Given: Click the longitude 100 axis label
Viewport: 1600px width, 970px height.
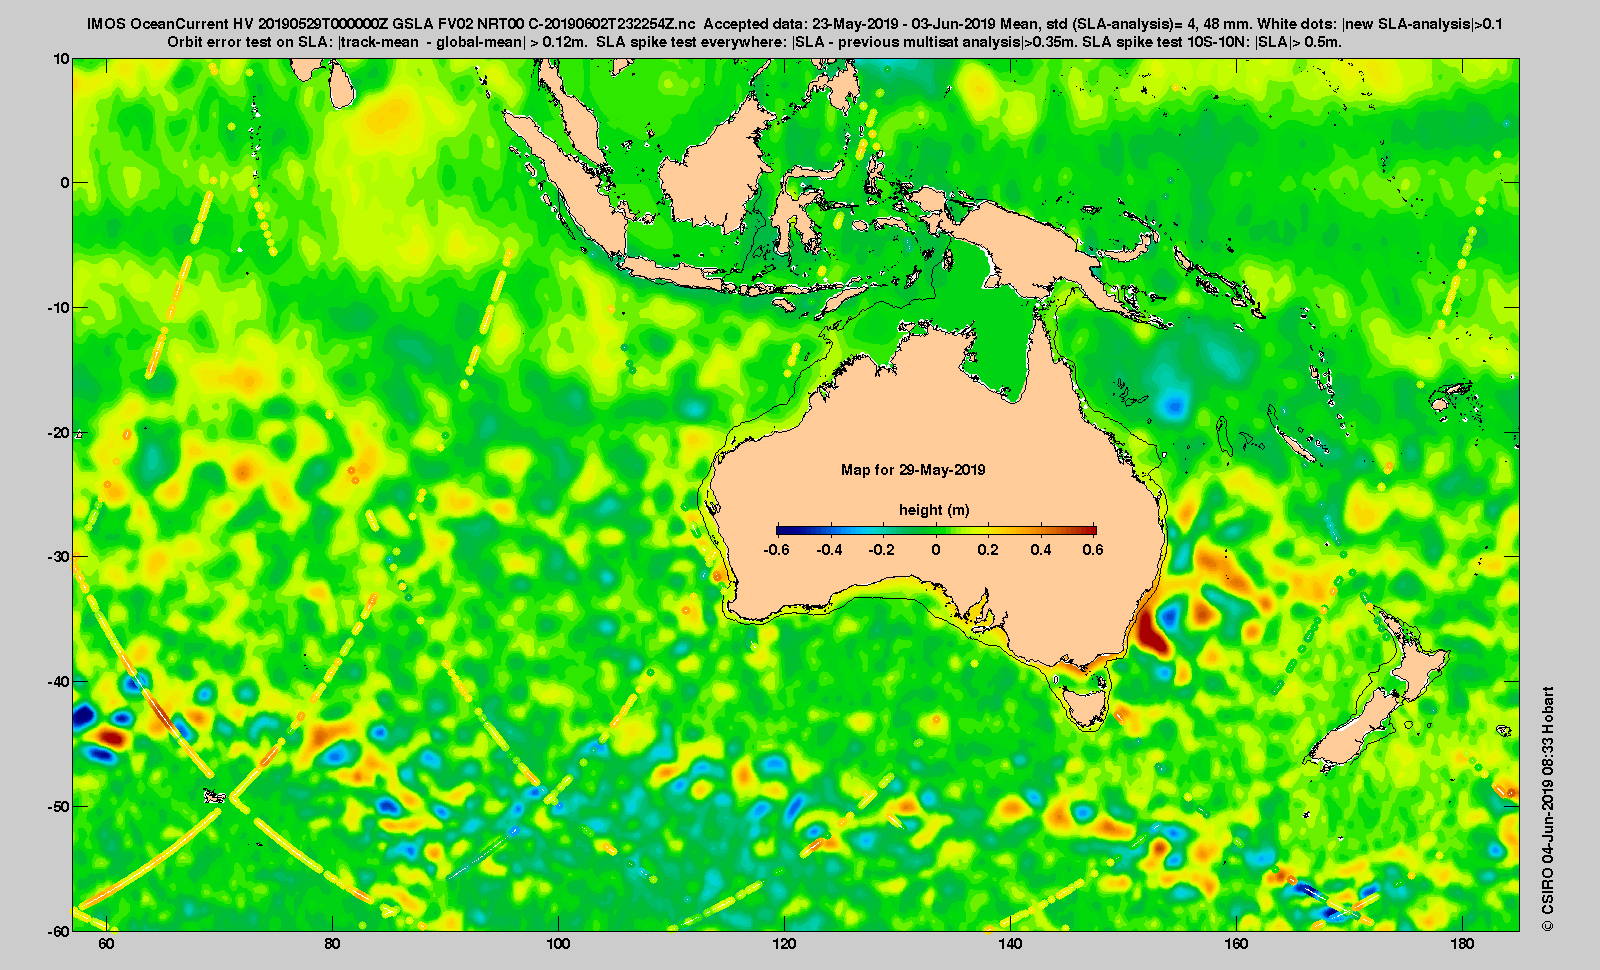Looking at the screenshot, I should point(558,944).
